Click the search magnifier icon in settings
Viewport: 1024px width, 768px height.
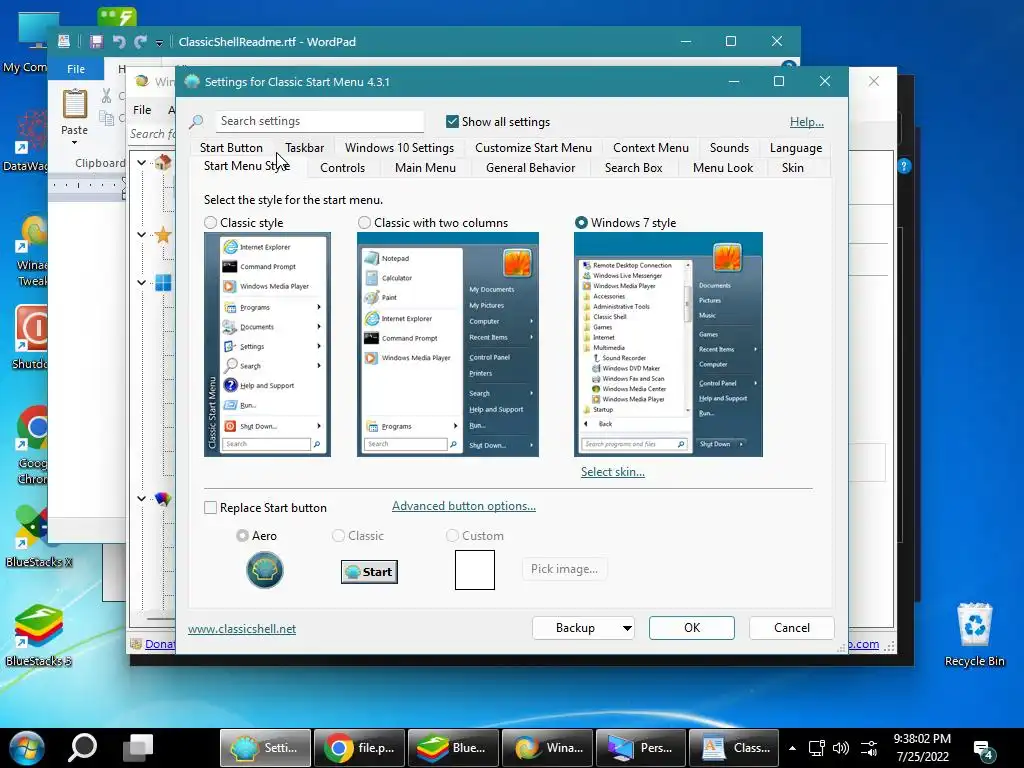[196, 121]
